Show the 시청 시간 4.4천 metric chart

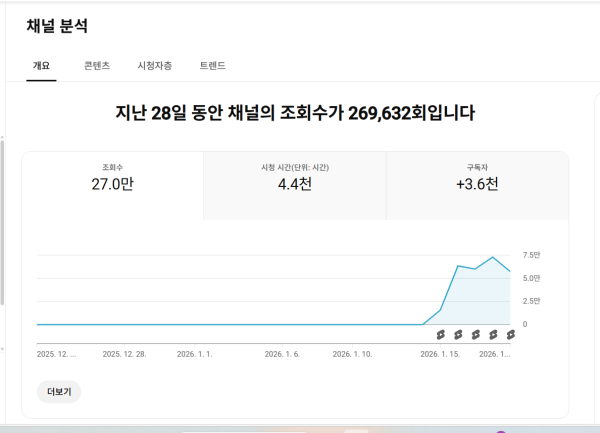pyautogui.click(x=295, y=178)
